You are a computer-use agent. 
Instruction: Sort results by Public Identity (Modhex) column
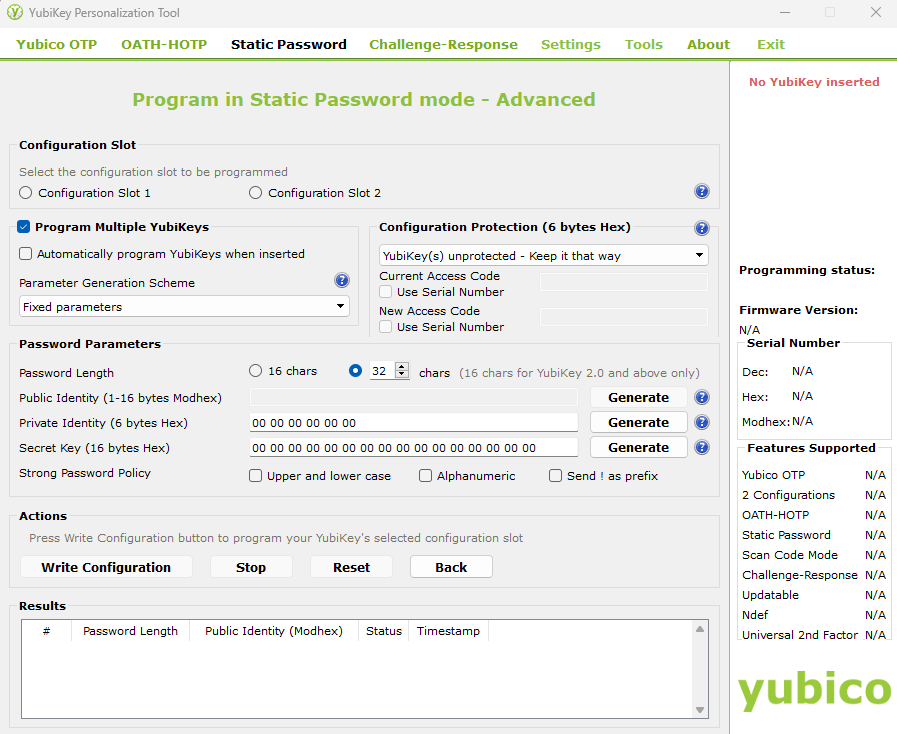point(274,631)
